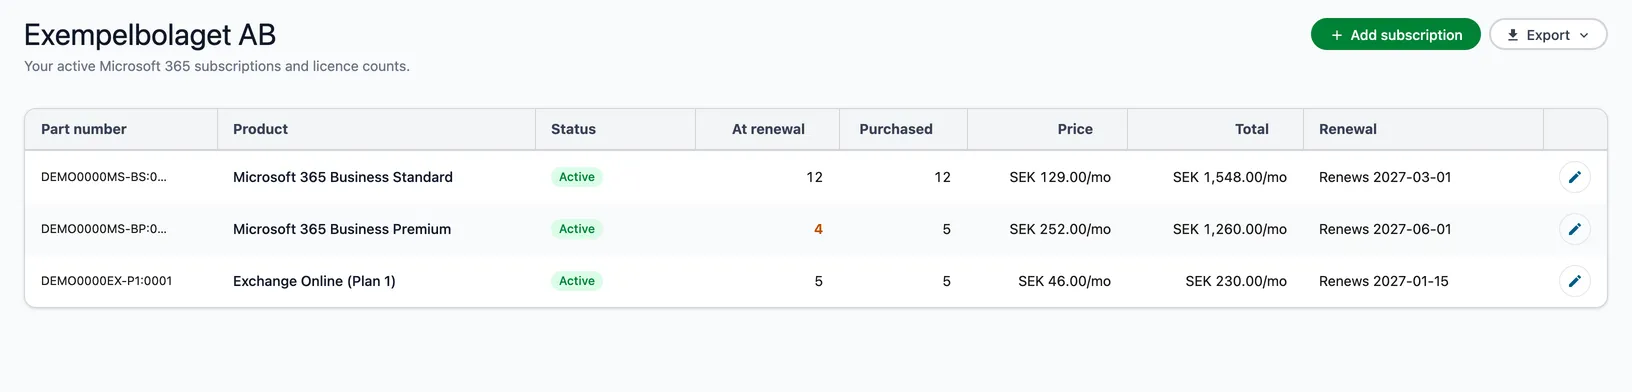Image resolution: width=1632 pixels, height=392 pixels.
Task: Edit the Microsoft 365 Business Standard subscription
Action: (1574, 177)
